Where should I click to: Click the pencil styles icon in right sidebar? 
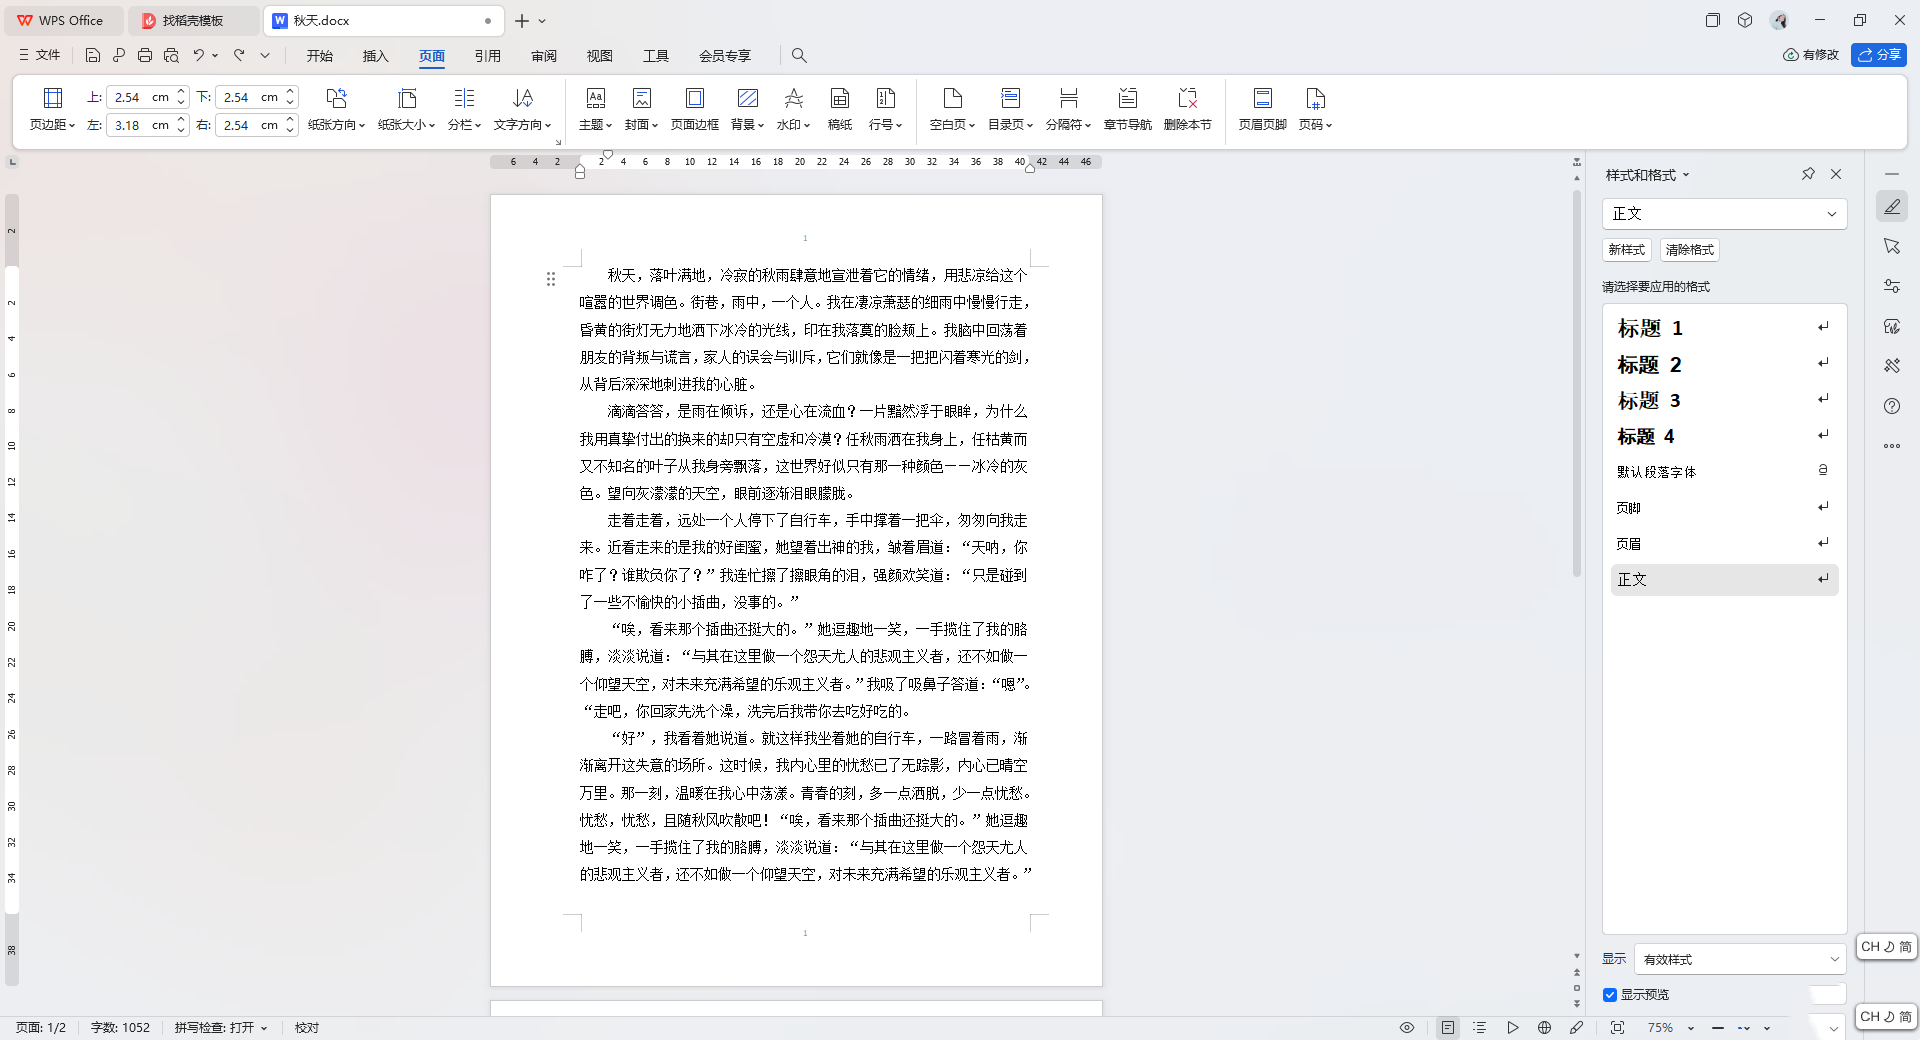(1892, 207)
